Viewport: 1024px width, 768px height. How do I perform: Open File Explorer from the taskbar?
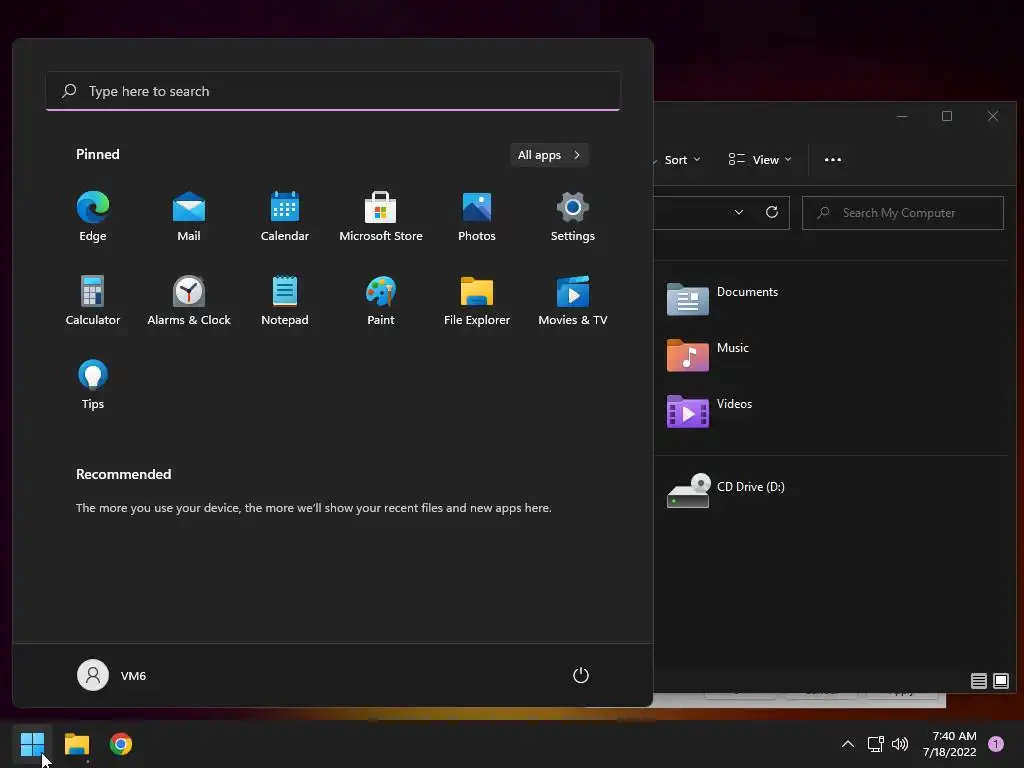click(x=76, y=744)
